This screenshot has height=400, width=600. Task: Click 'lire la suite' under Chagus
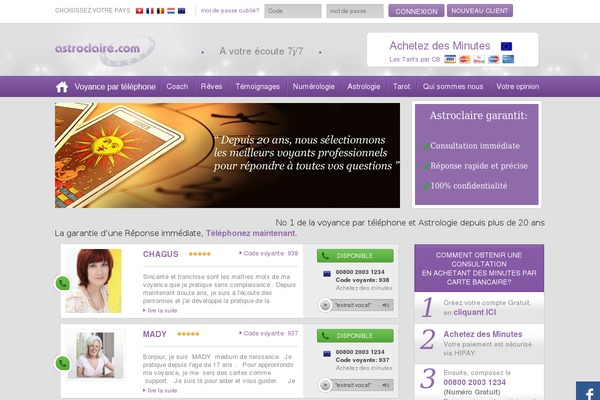click(x=162, y=310)
